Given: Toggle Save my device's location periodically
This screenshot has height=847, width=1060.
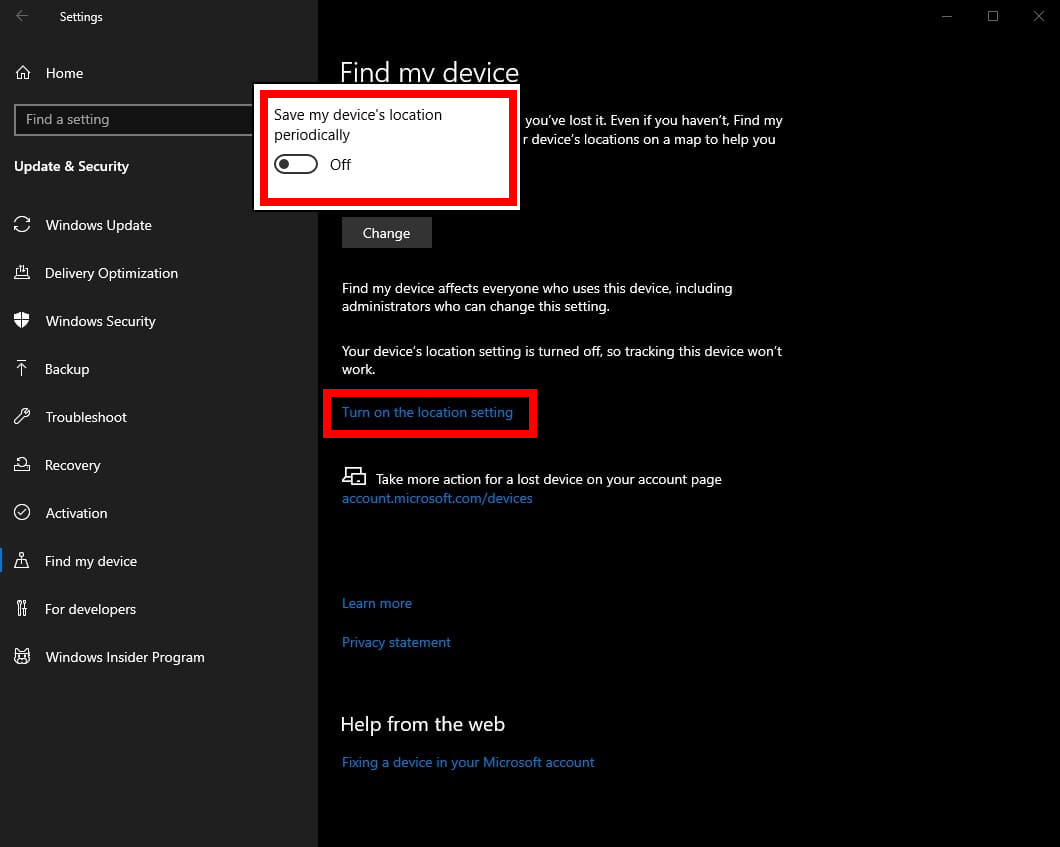Looking at the screenshot, I should click(296, 165).
